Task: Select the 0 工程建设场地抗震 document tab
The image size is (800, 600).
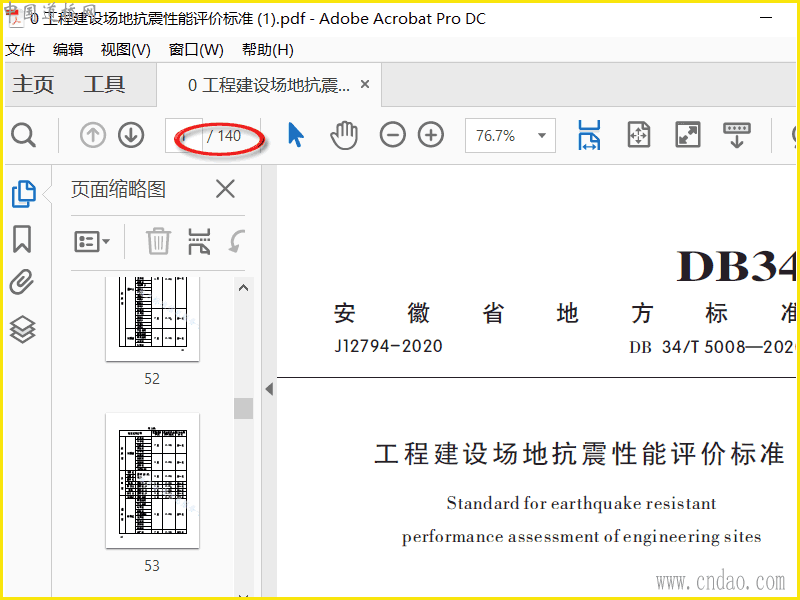Action: pyautogui.click(x=269, y=85)
